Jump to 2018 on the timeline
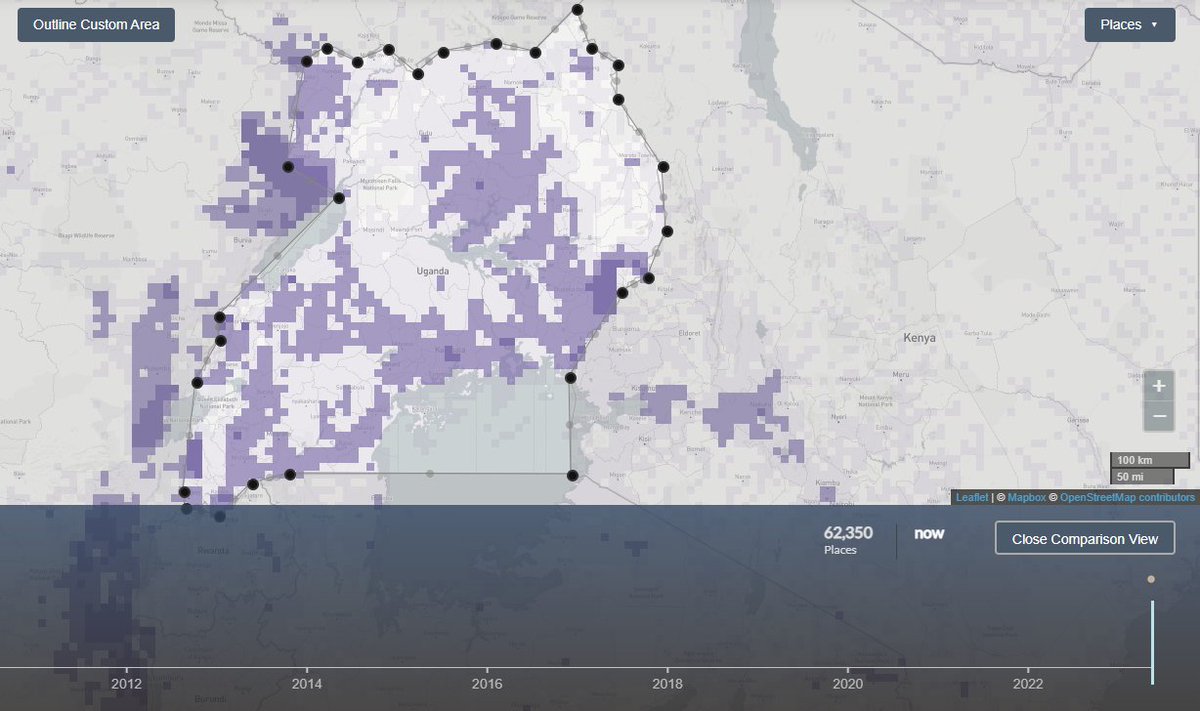The height and width of the screenshot is (711, 1200). [x=667, y=684]
